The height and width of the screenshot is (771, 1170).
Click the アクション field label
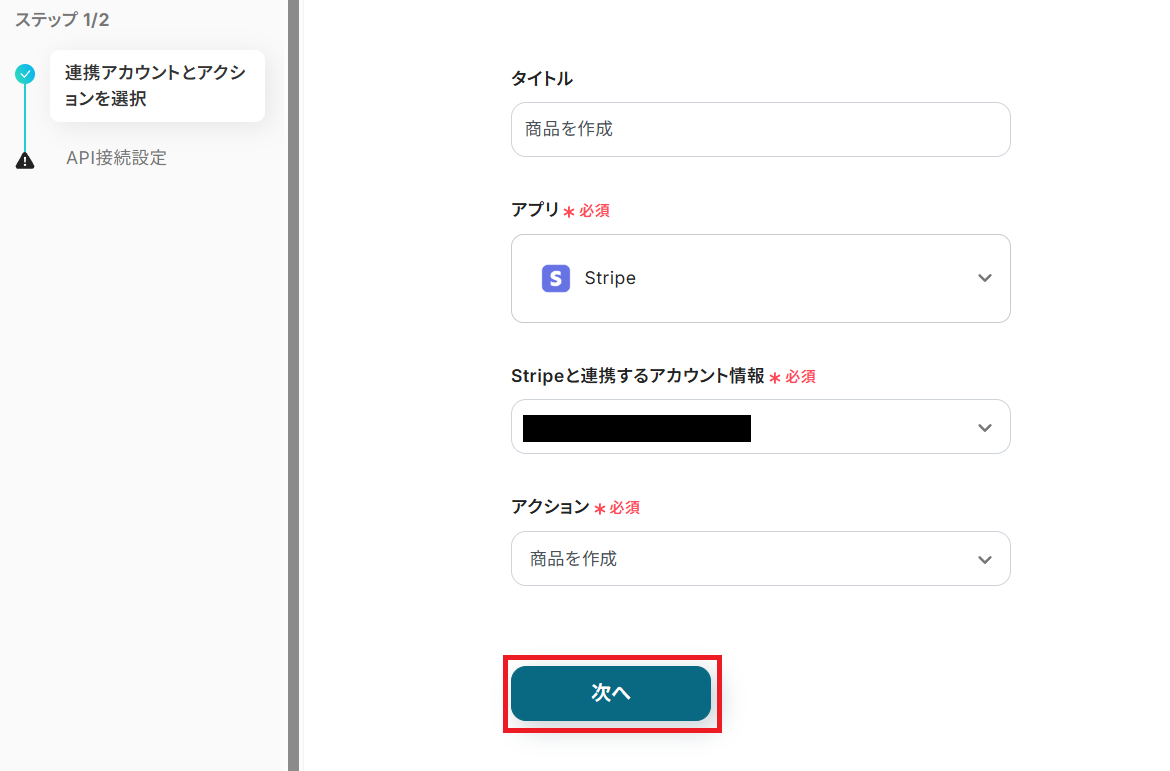click(x=550, y=507)
